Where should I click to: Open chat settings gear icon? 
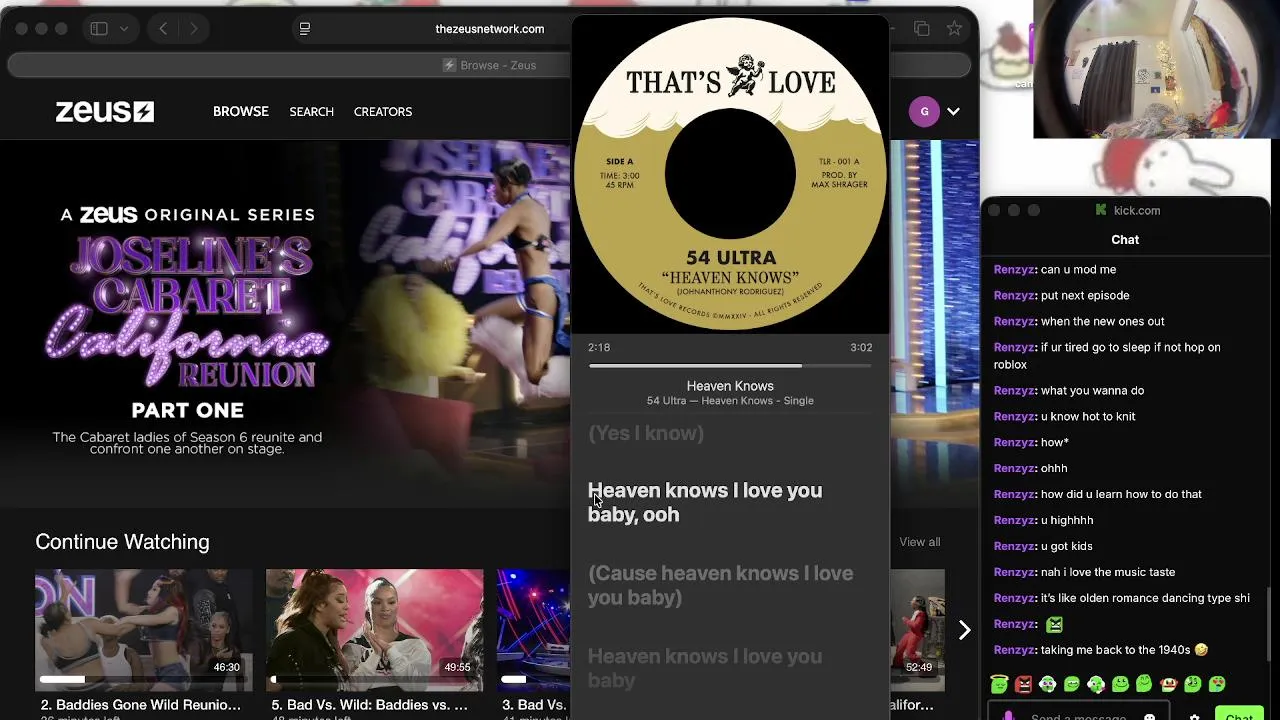tap(1194, 716)
